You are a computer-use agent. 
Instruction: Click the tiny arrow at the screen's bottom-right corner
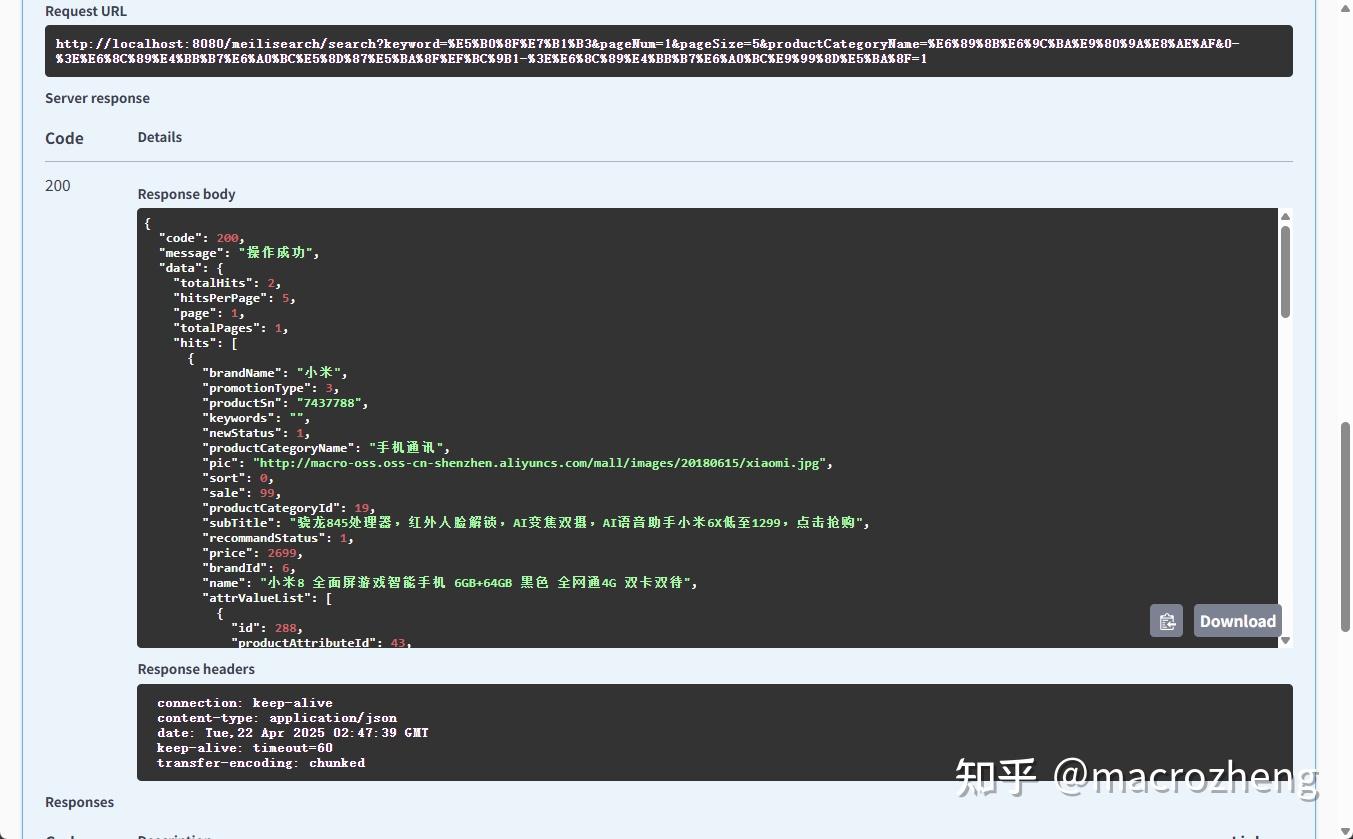(1345, 830)
